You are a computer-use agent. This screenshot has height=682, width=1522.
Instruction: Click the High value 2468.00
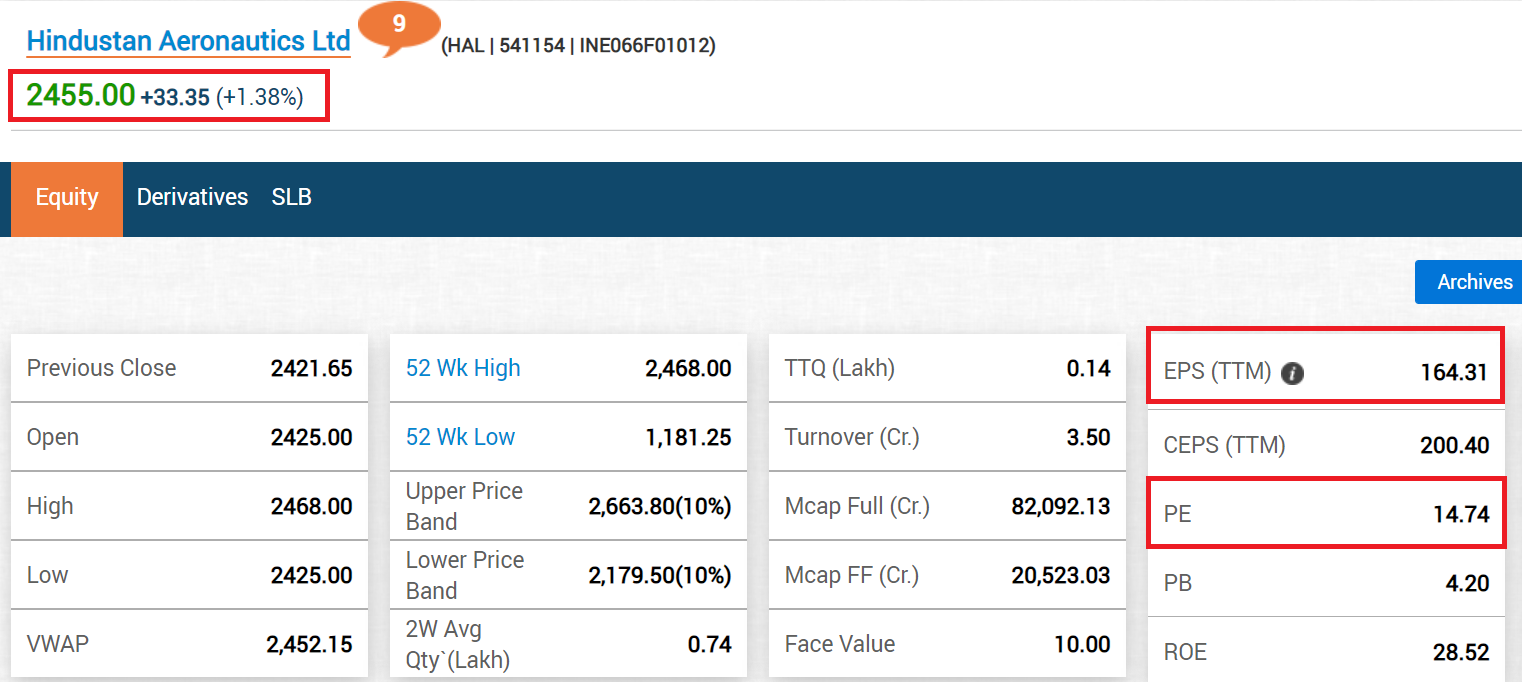point(311,506)
